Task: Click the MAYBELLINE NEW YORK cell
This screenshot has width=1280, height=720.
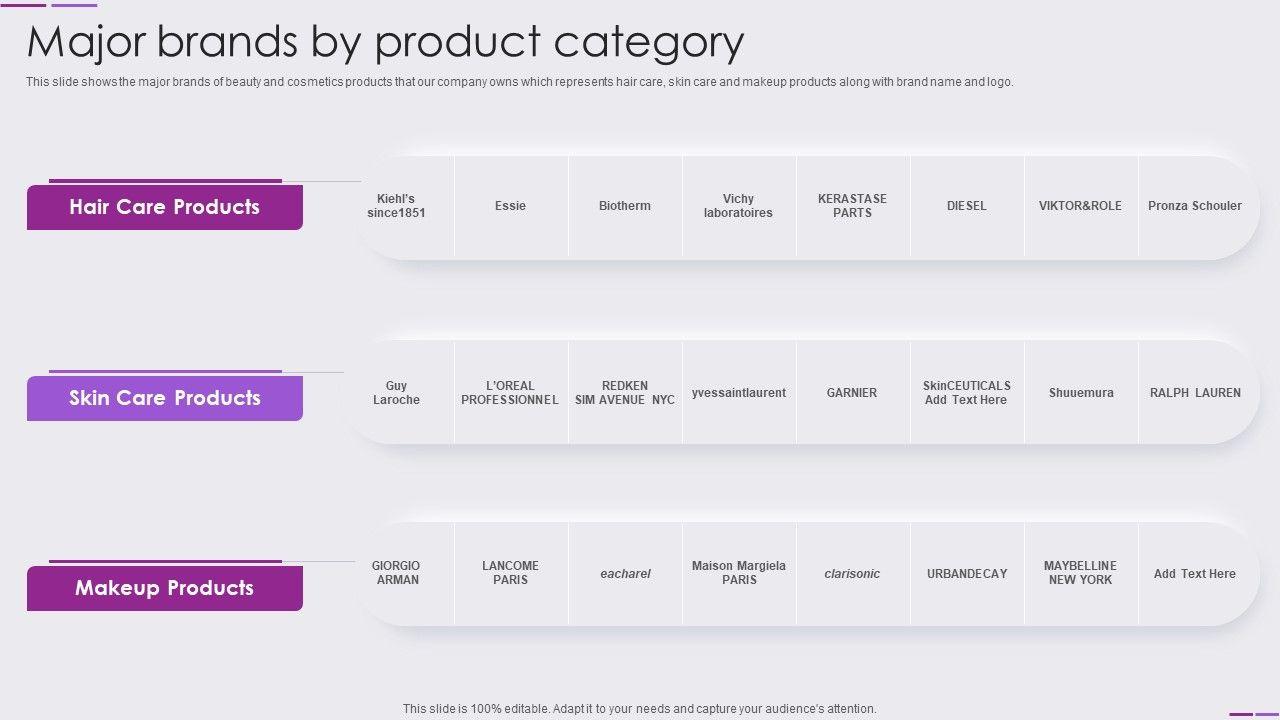Action: 1080,573
